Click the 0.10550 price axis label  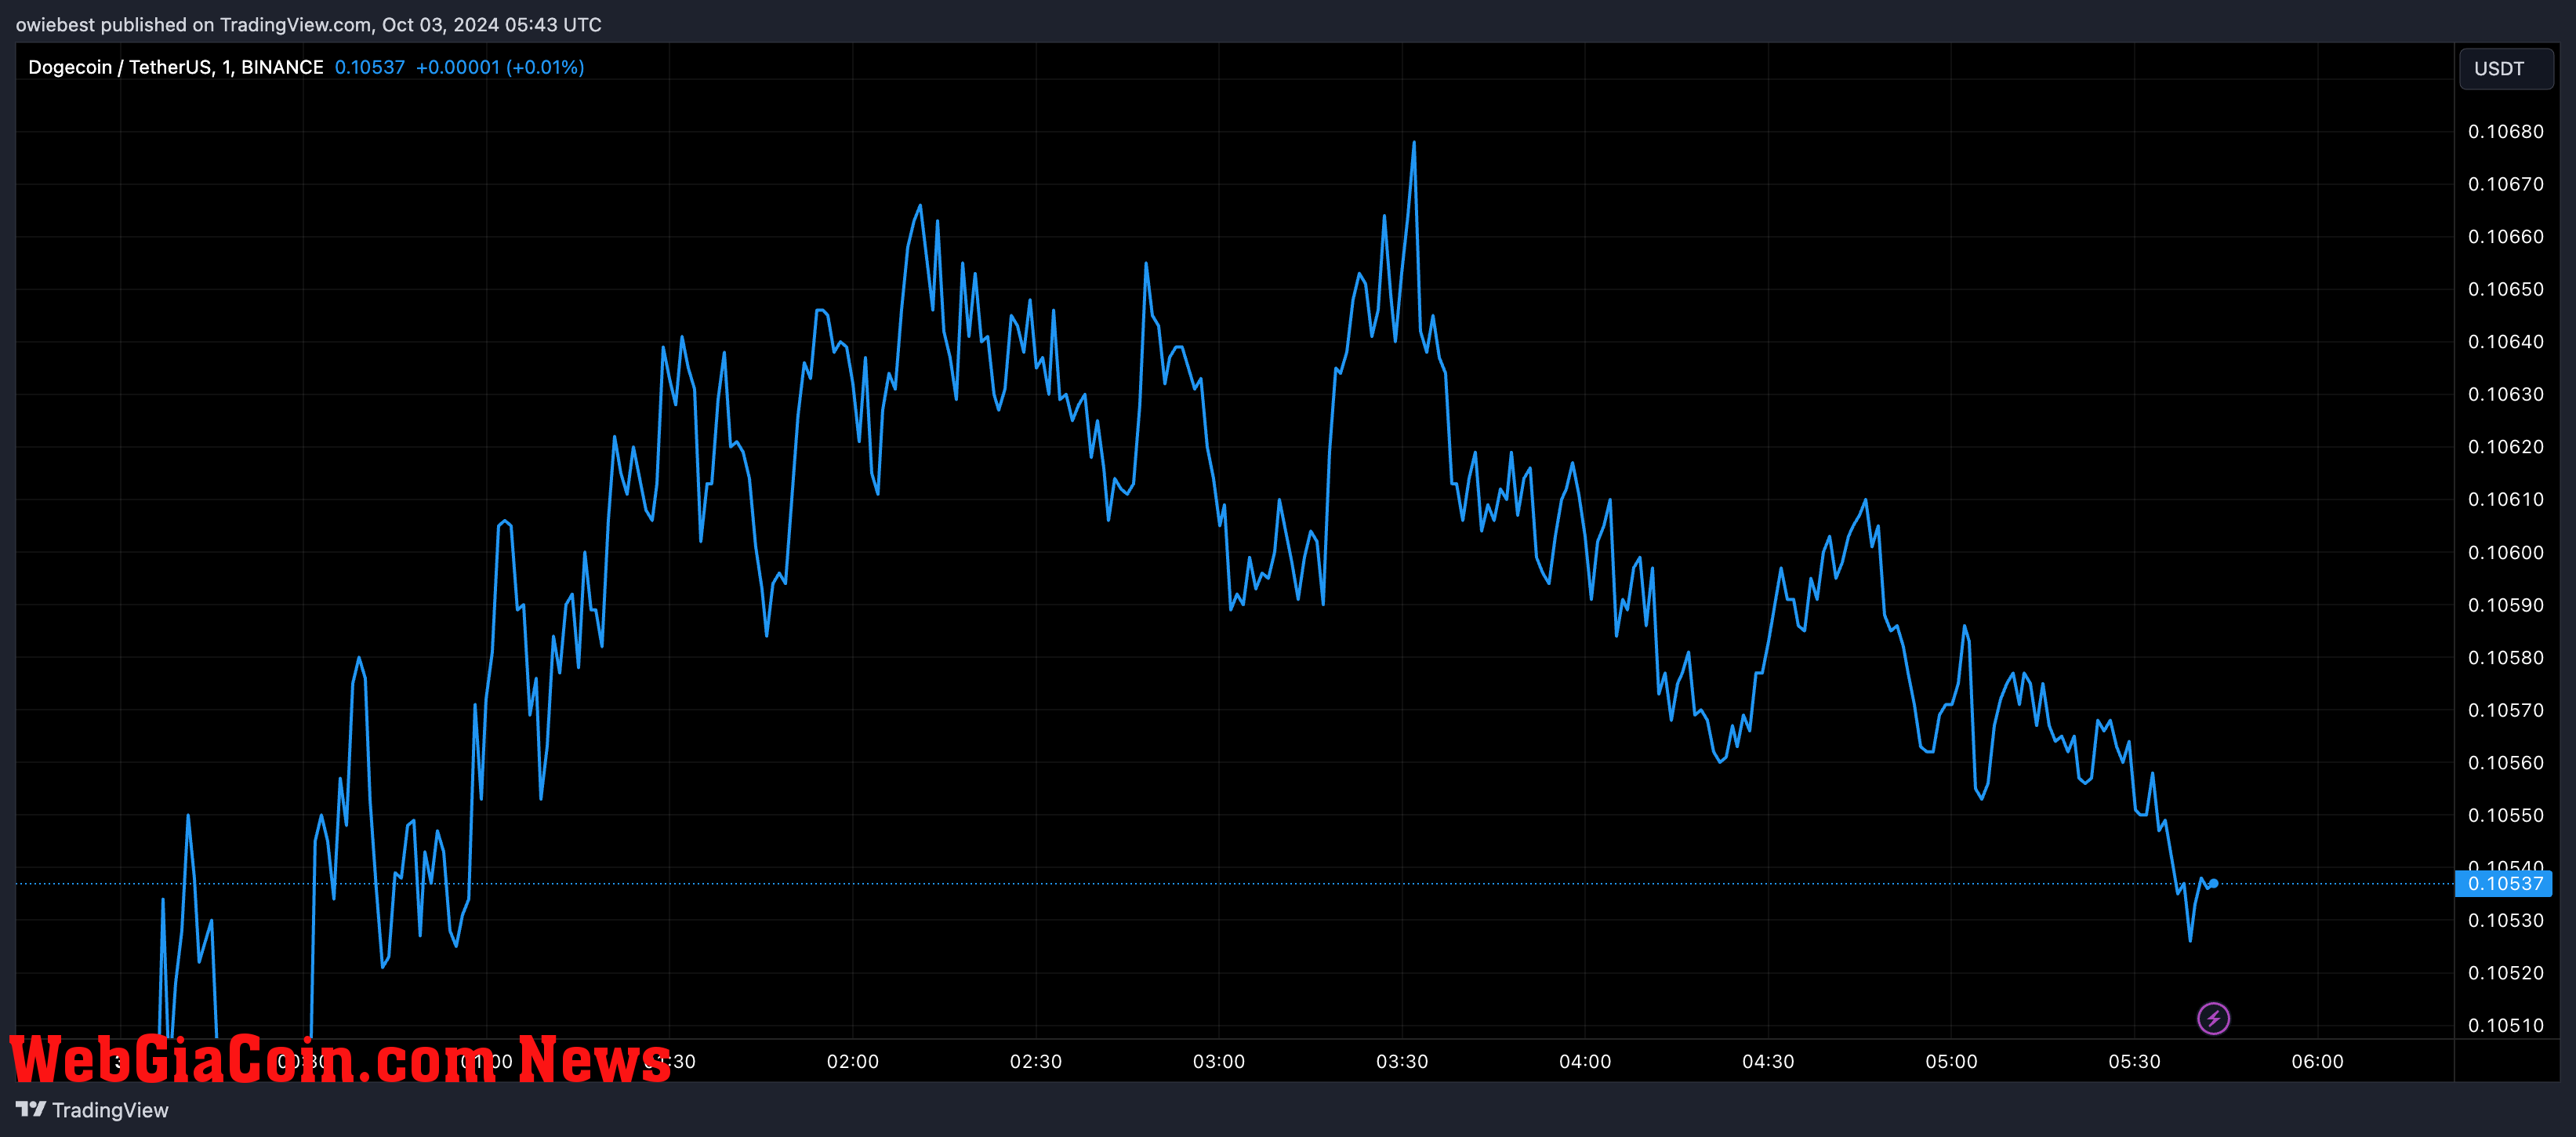(x=2505, y=815)
